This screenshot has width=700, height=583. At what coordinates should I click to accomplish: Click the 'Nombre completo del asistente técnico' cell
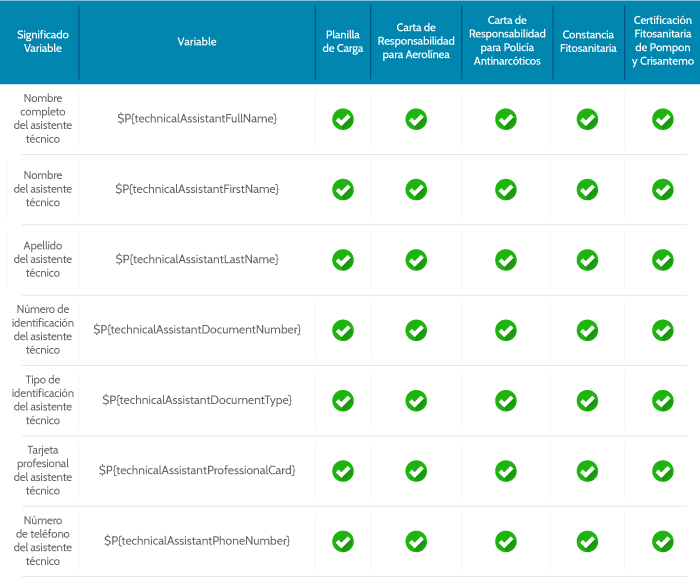[x=43, y=118]
